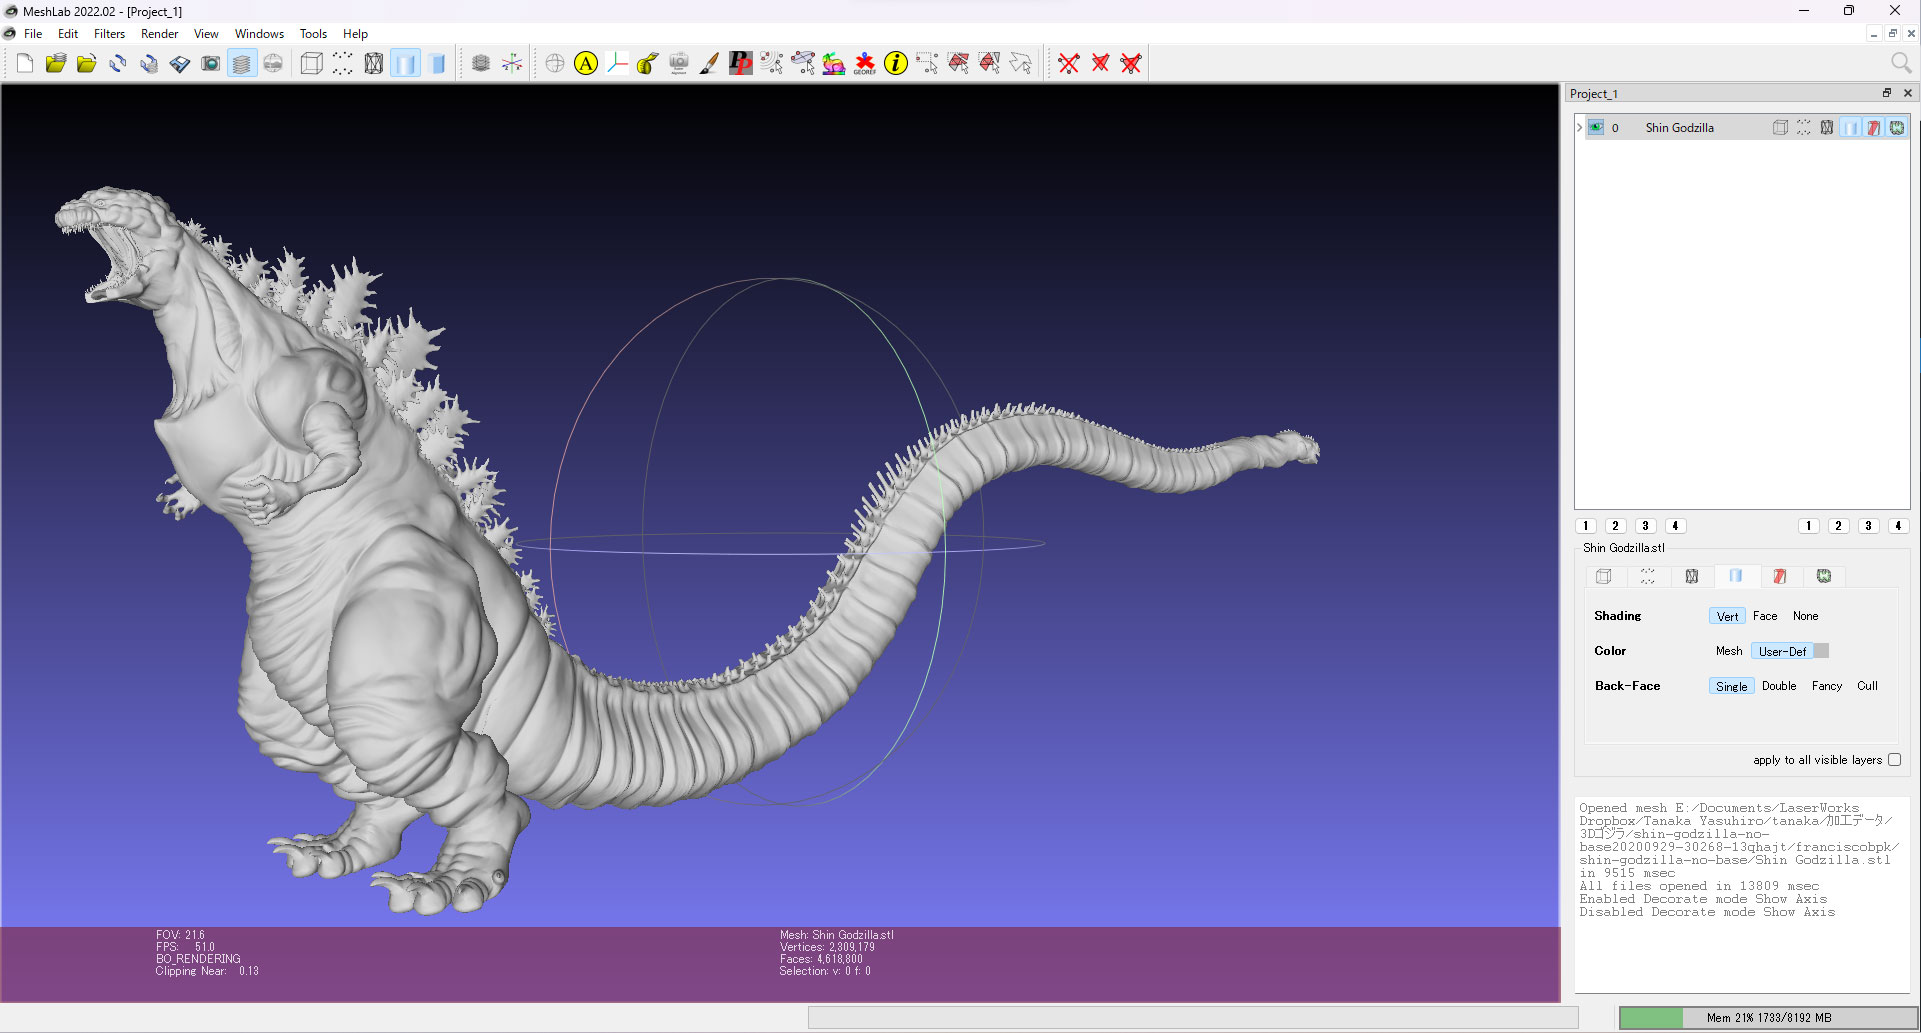Viewport: 1921px width, 1033px height.
Task: Create a new empty project from the toolbar
Action: click(24, 64)
